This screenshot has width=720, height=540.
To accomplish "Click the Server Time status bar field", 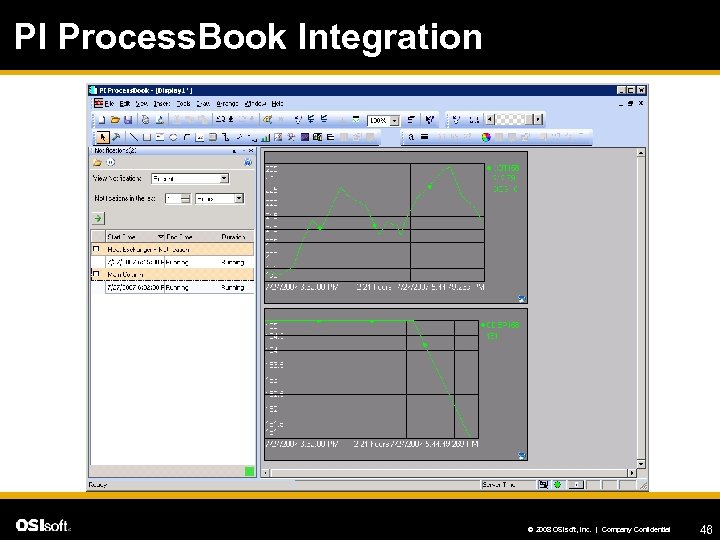I will (x=508, y=484).
